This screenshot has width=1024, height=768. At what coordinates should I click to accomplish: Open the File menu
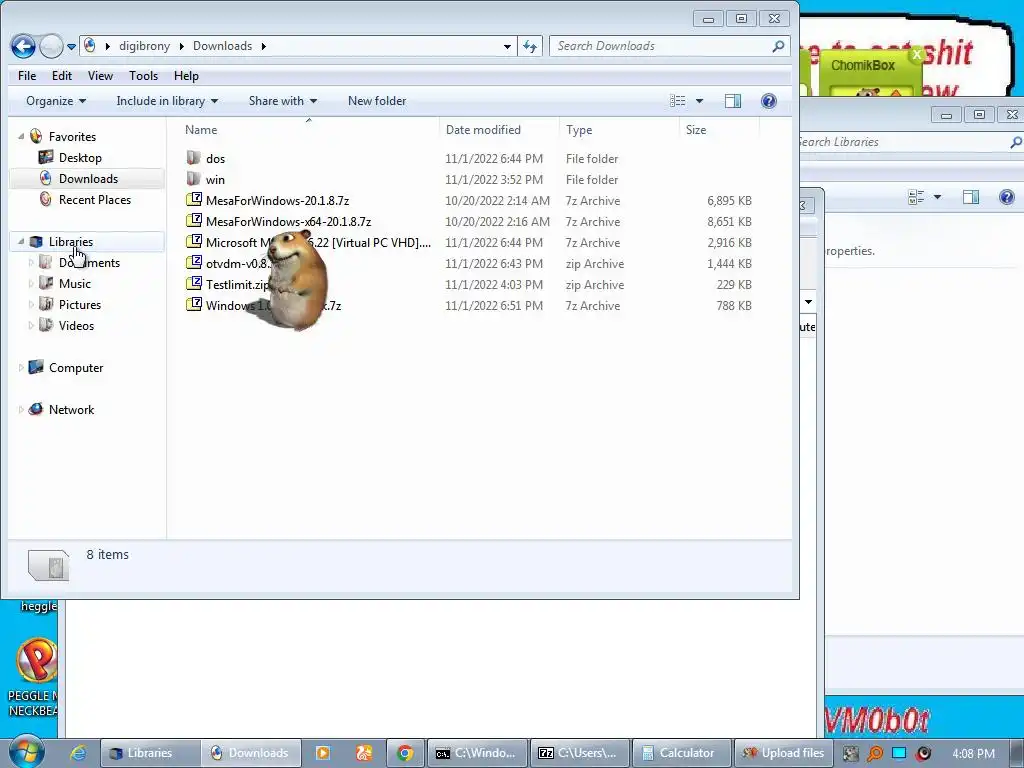(27, 76)
